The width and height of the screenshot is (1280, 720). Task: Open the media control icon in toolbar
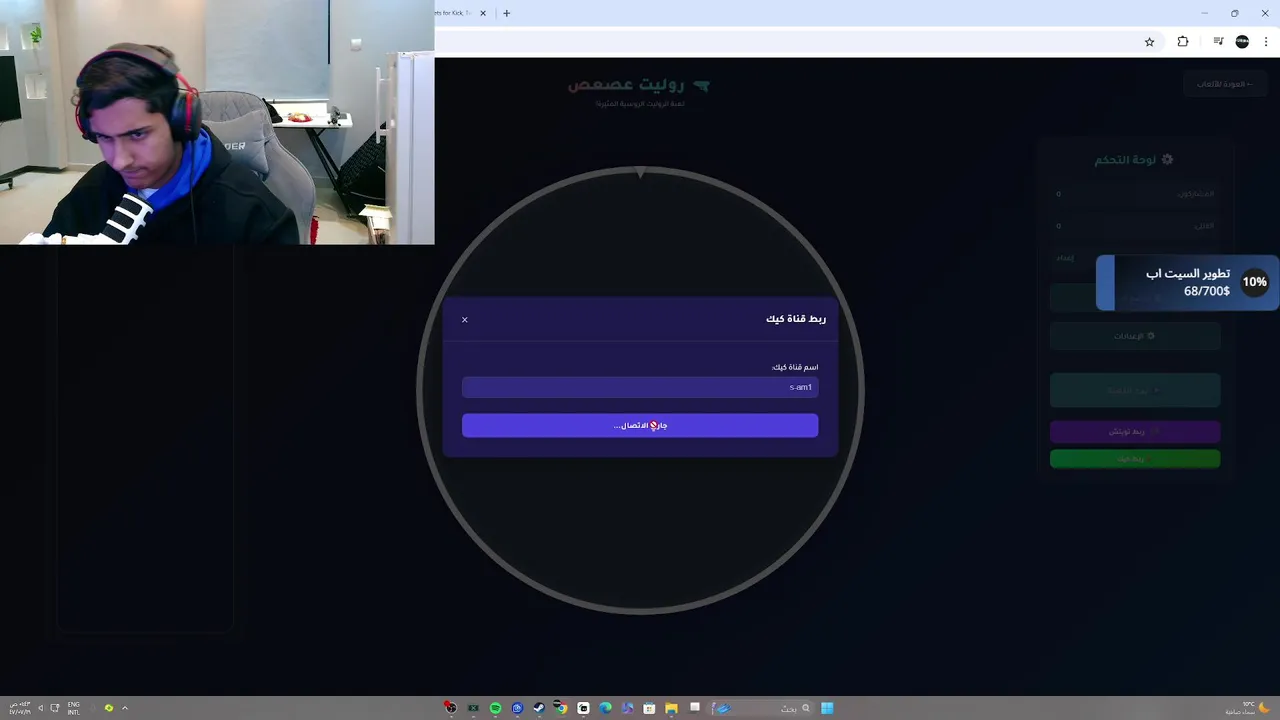point(1218,41)
